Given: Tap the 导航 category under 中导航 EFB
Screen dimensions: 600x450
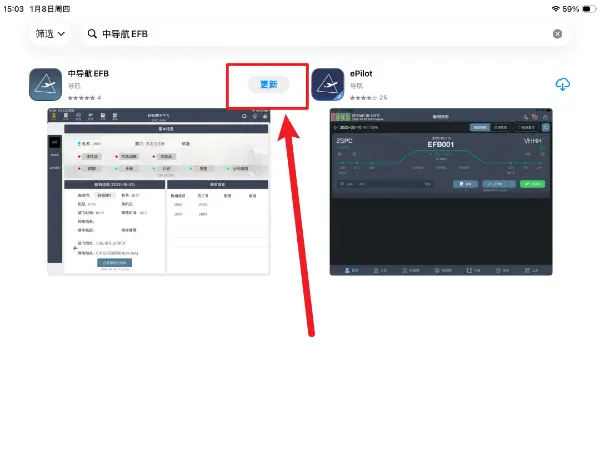Looking at the screenshot, I should point(74,86).
